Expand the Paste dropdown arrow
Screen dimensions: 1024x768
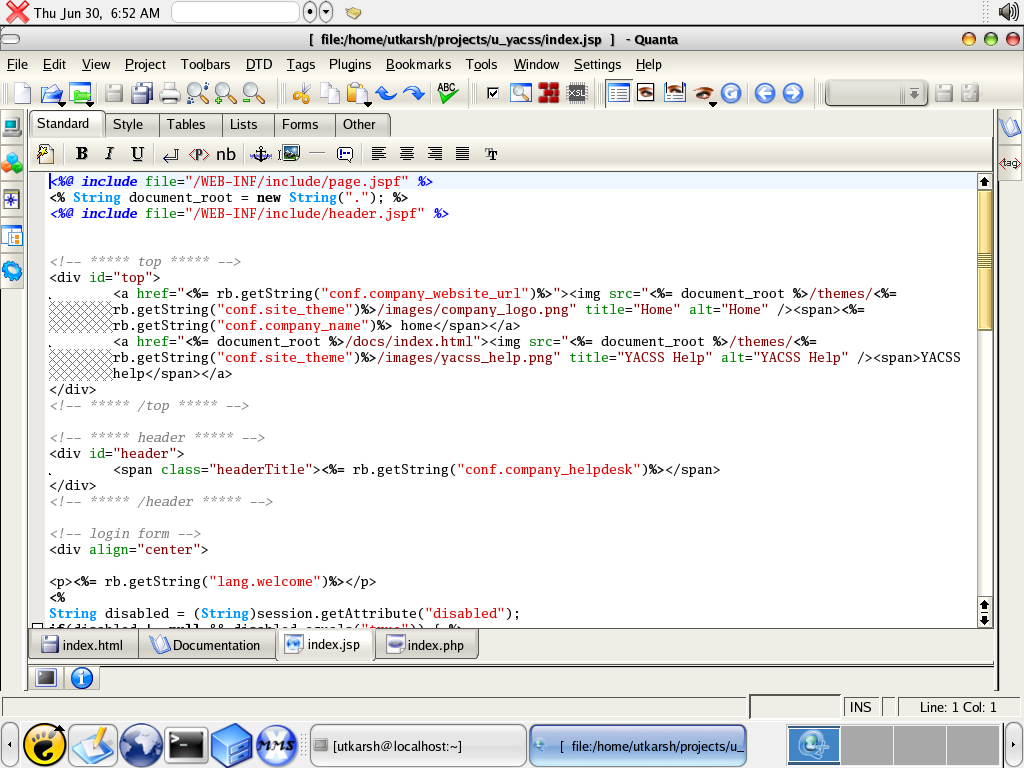pyautogui.click(x=368, y=104)
